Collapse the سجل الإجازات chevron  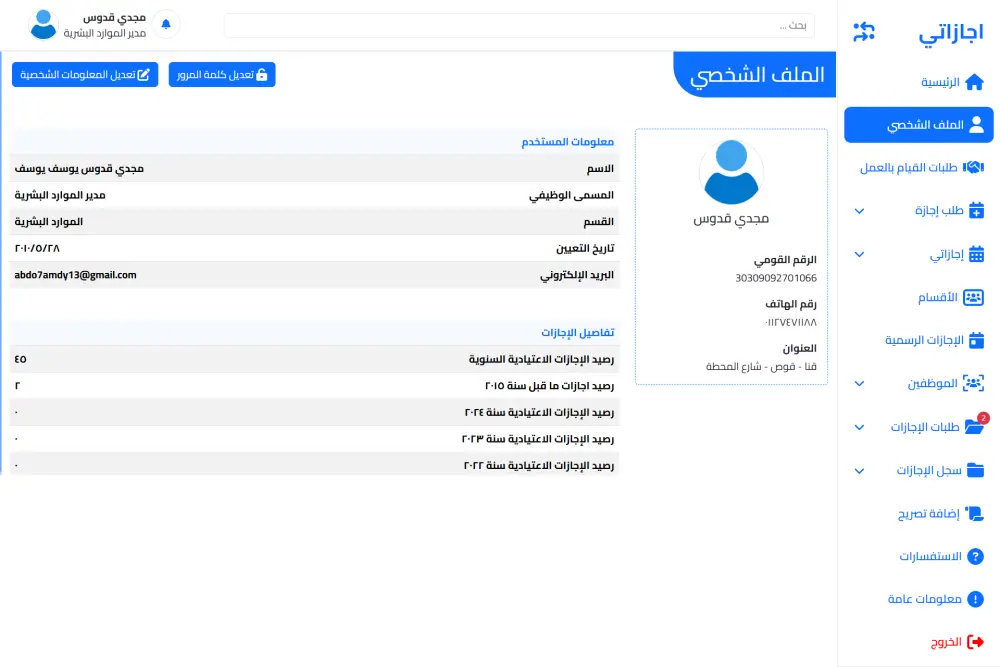pyautogui.click(x=858, y=470)
